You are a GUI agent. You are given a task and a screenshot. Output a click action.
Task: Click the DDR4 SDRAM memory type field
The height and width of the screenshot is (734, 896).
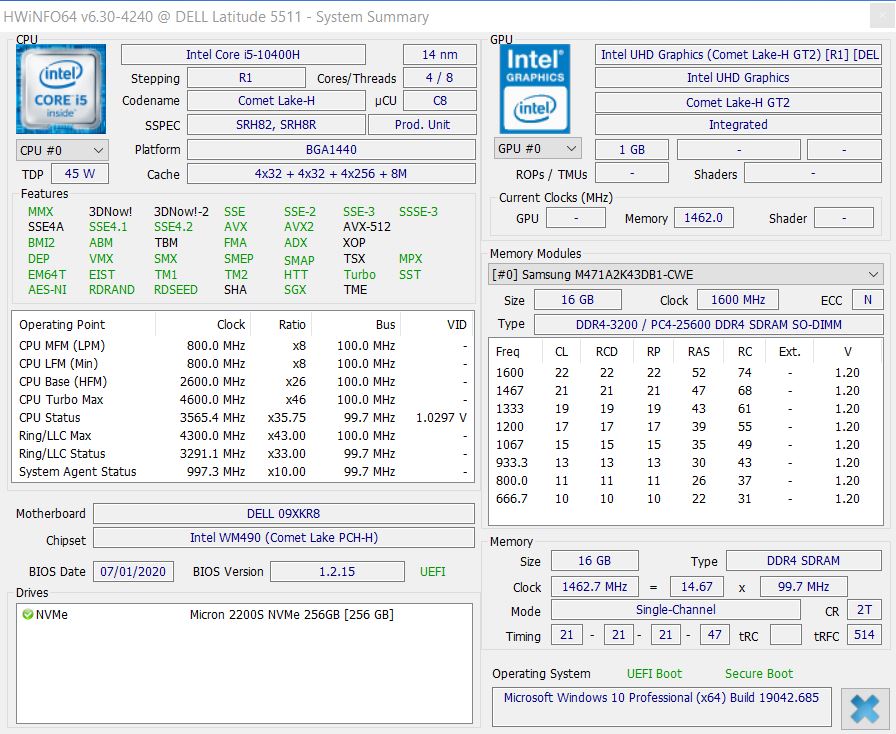point(803,561)
